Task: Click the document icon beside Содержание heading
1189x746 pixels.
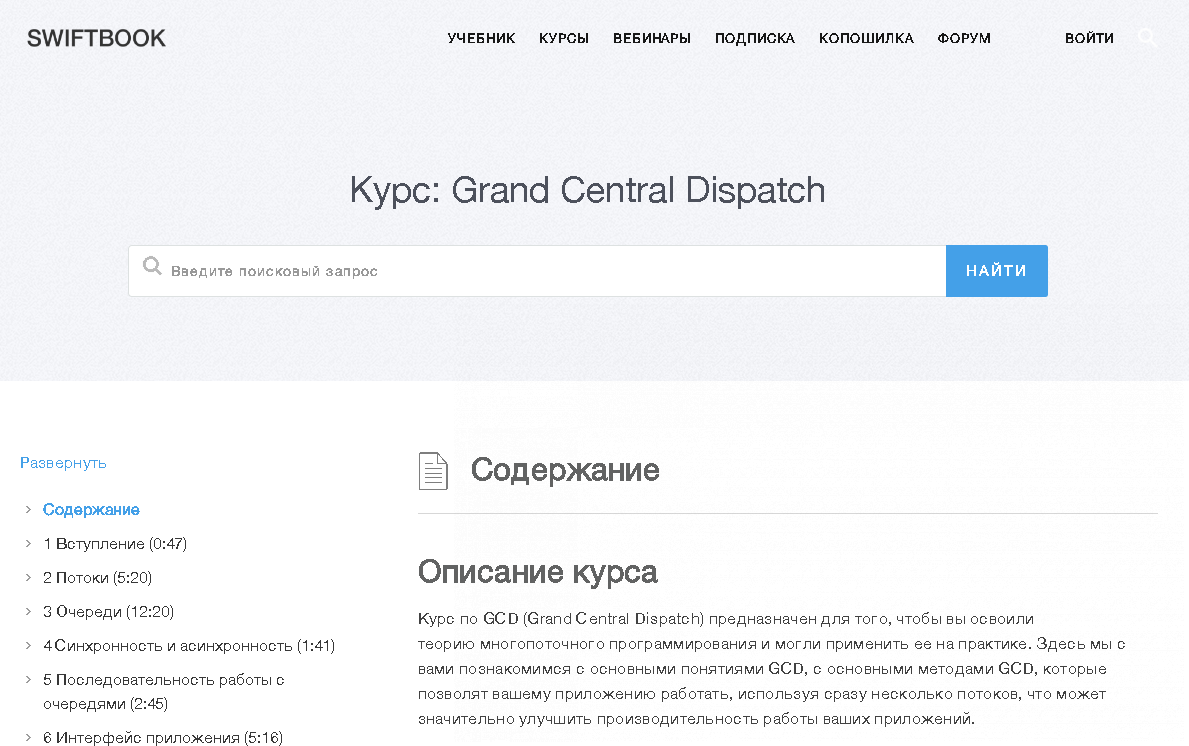Action: point(433,471)
